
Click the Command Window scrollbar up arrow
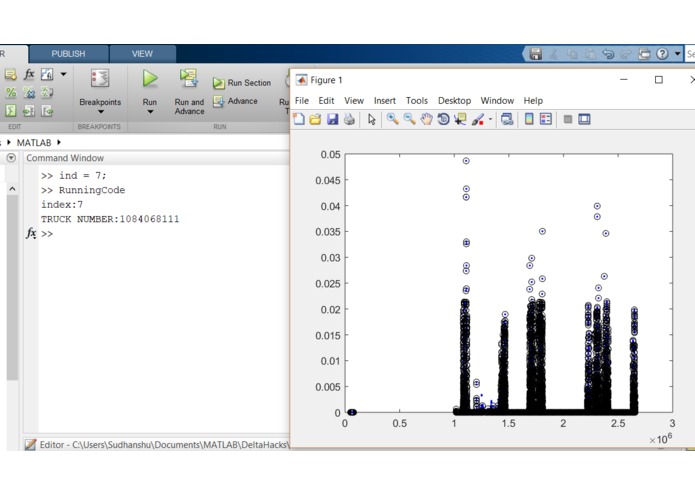[12, 189]
